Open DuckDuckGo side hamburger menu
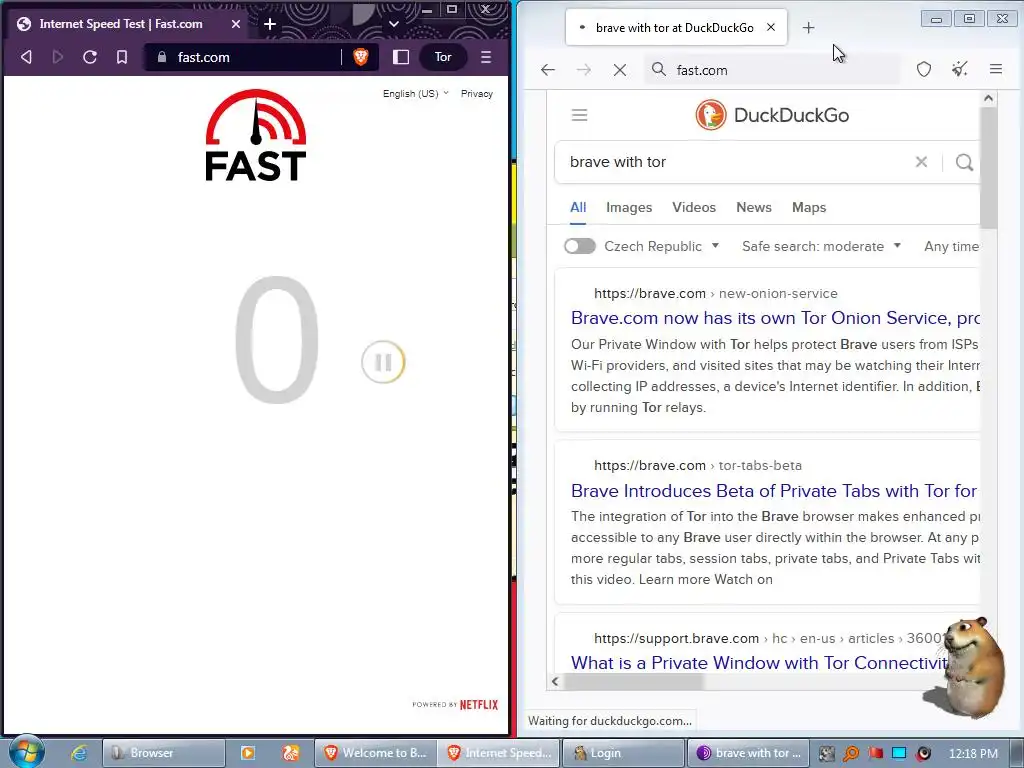The width and height of the screenshot is (1024, 768). (x=579, y=116)
